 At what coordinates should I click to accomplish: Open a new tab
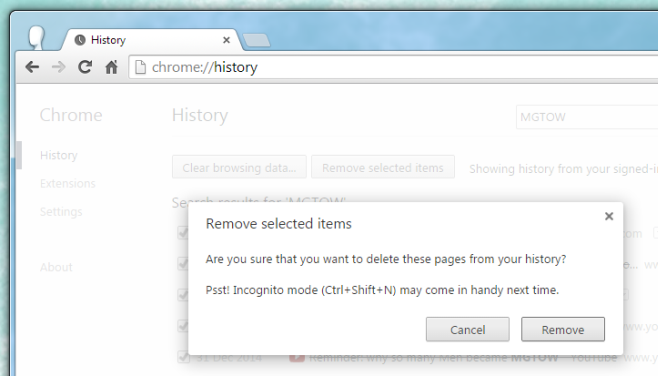pos(256,40)
